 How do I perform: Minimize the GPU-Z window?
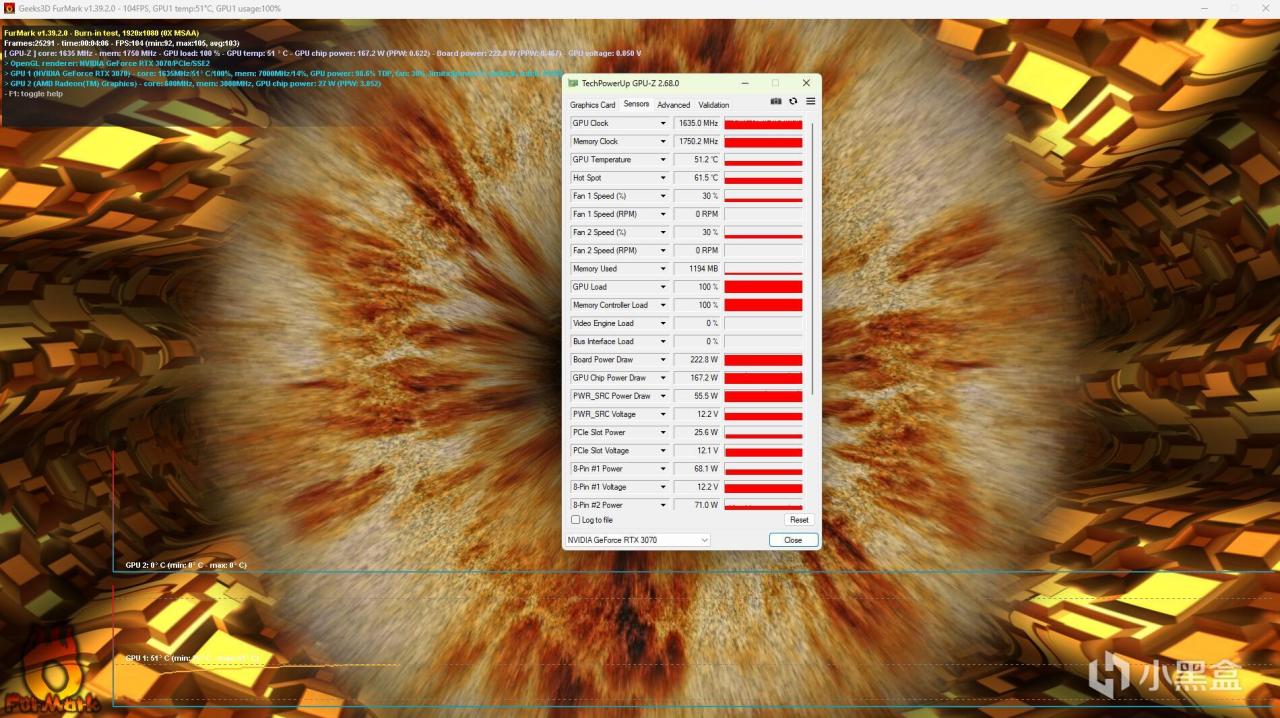coord(747,83)
